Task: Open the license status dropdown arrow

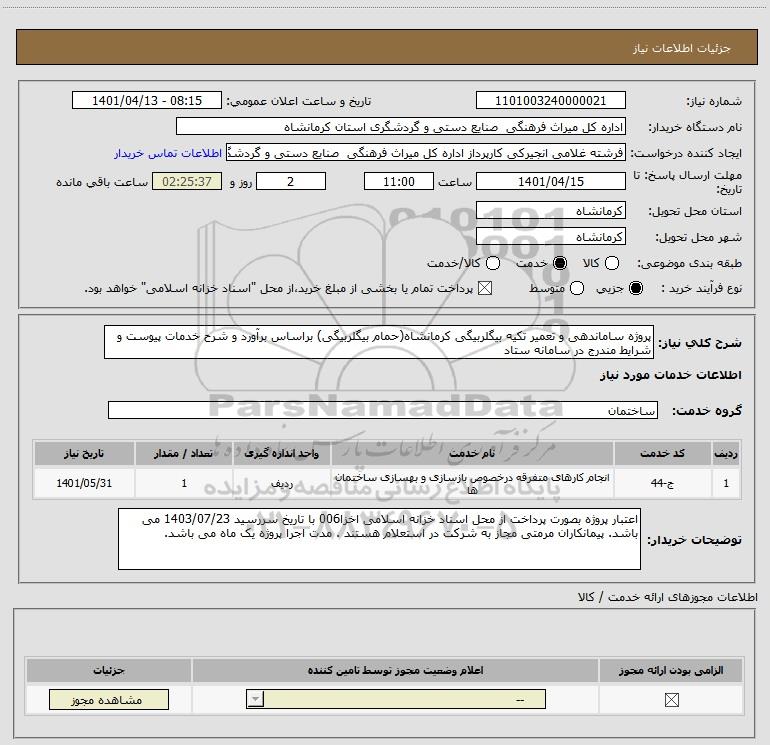Action: click(255, 699)
